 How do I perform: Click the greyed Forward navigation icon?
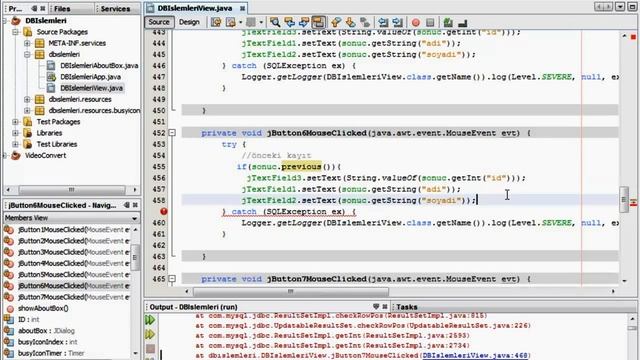tap(251, 22)
